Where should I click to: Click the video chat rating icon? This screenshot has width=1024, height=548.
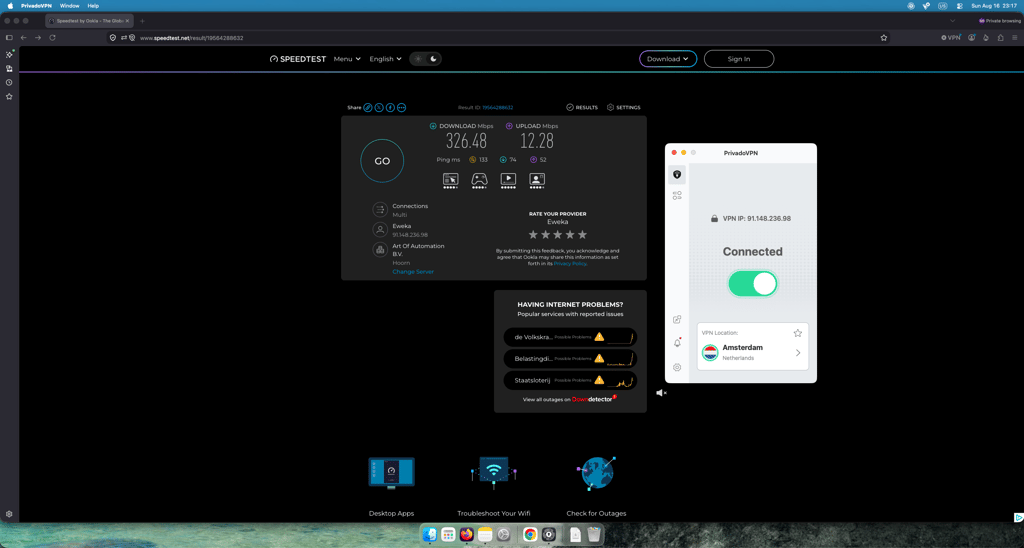click(x=537, y=179)
